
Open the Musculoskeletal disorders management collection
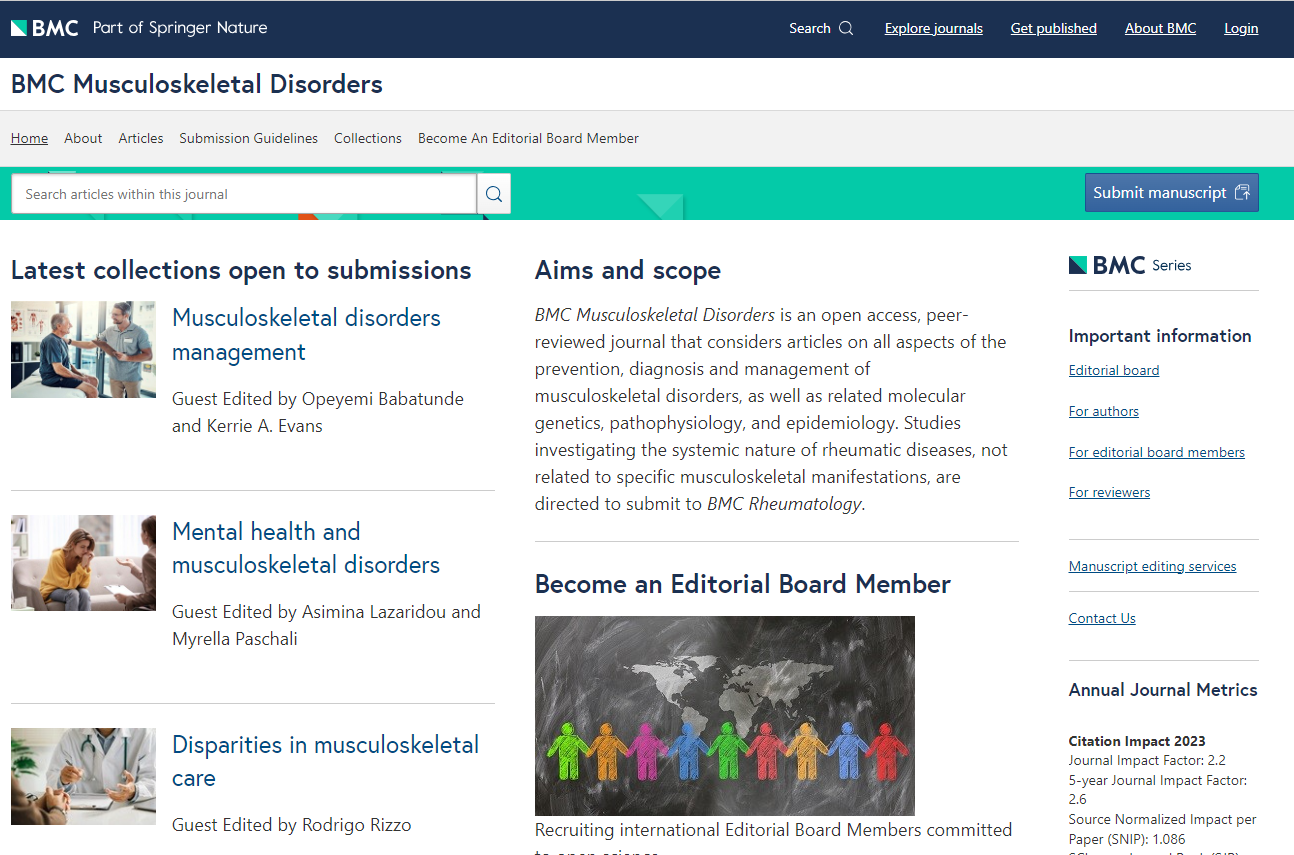[306, 334]
